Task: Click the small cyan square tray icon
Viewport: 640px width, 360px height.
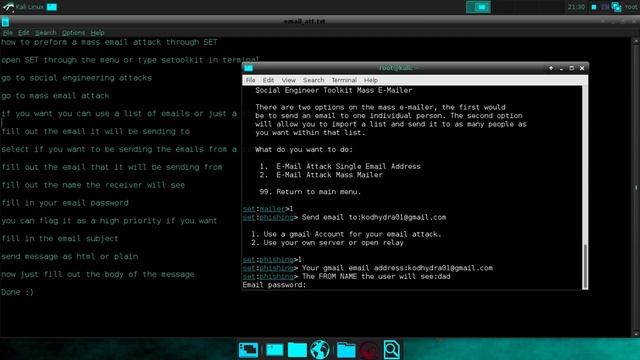Action: (594, 7)
